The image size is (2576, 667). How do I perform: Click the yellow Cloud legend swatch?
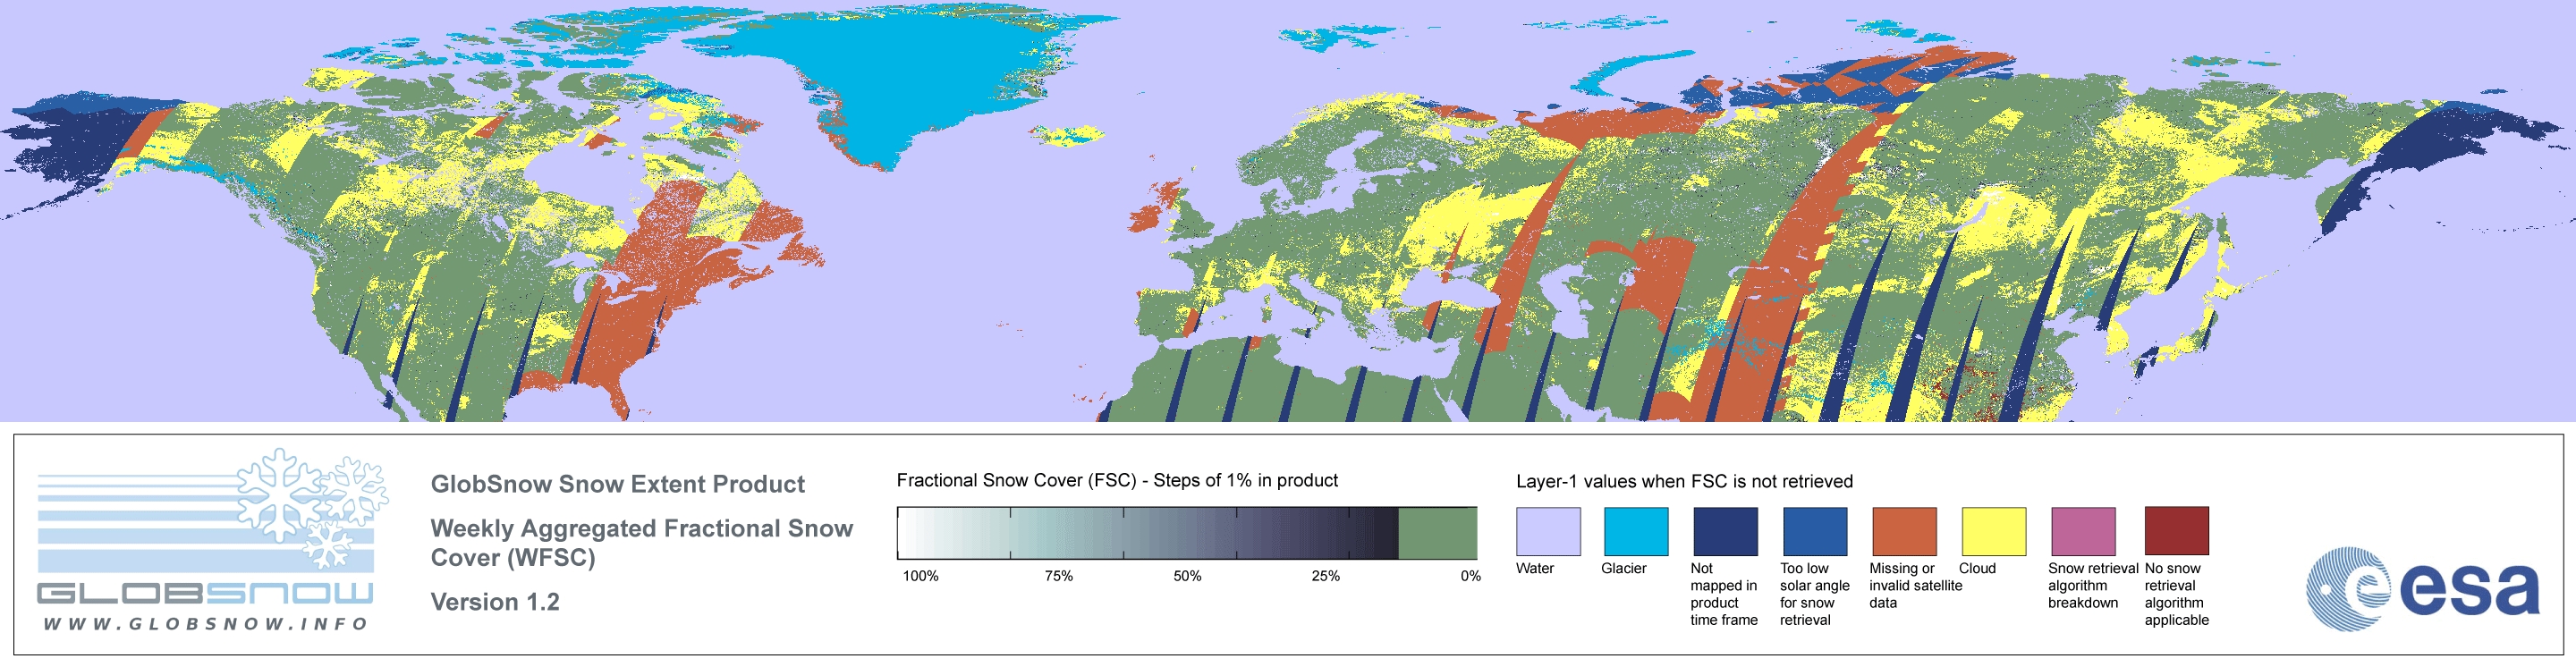1993,531
